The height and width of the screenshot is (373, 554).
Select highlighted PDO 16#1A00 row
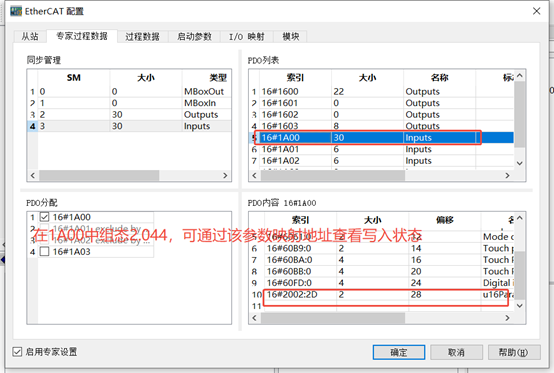click(x=381, y=137)
